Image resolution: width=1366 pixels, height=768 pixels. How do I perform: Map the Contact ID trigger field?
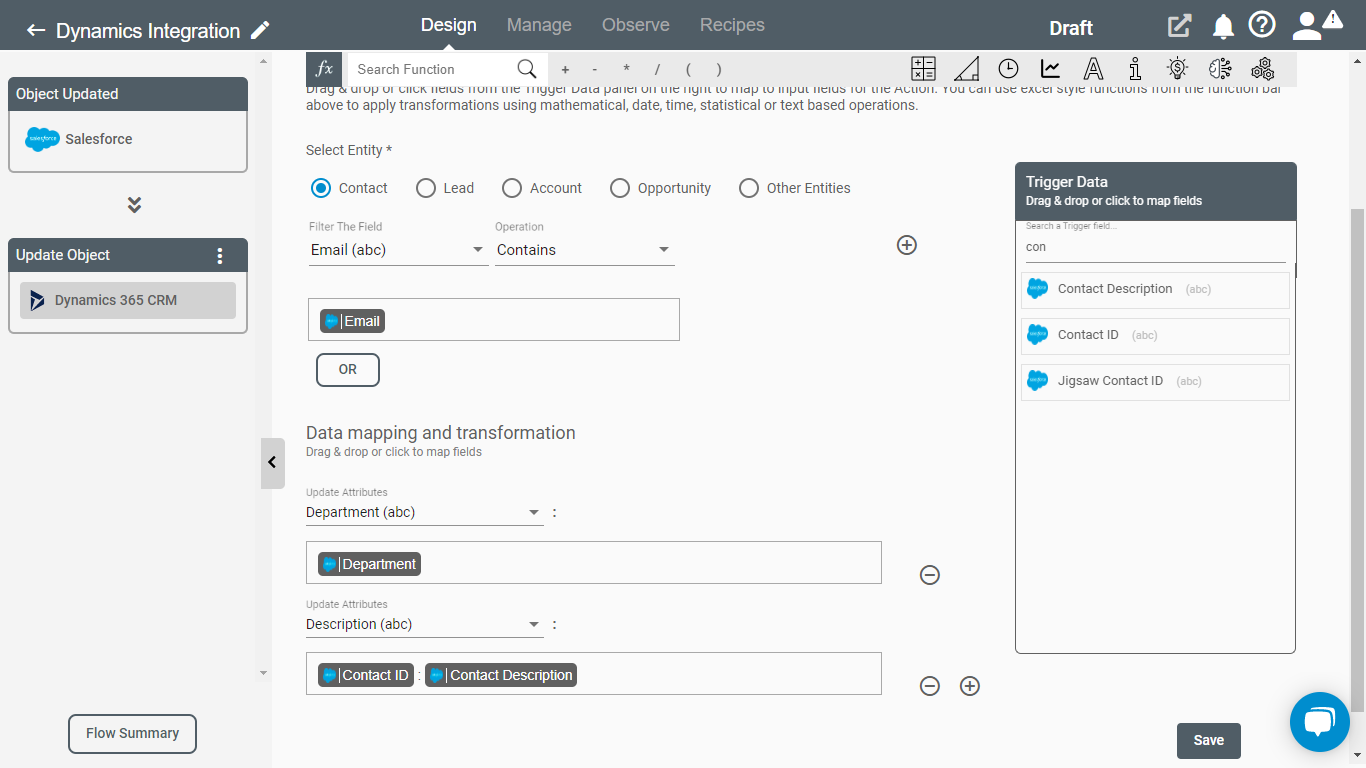[1155, 335]
